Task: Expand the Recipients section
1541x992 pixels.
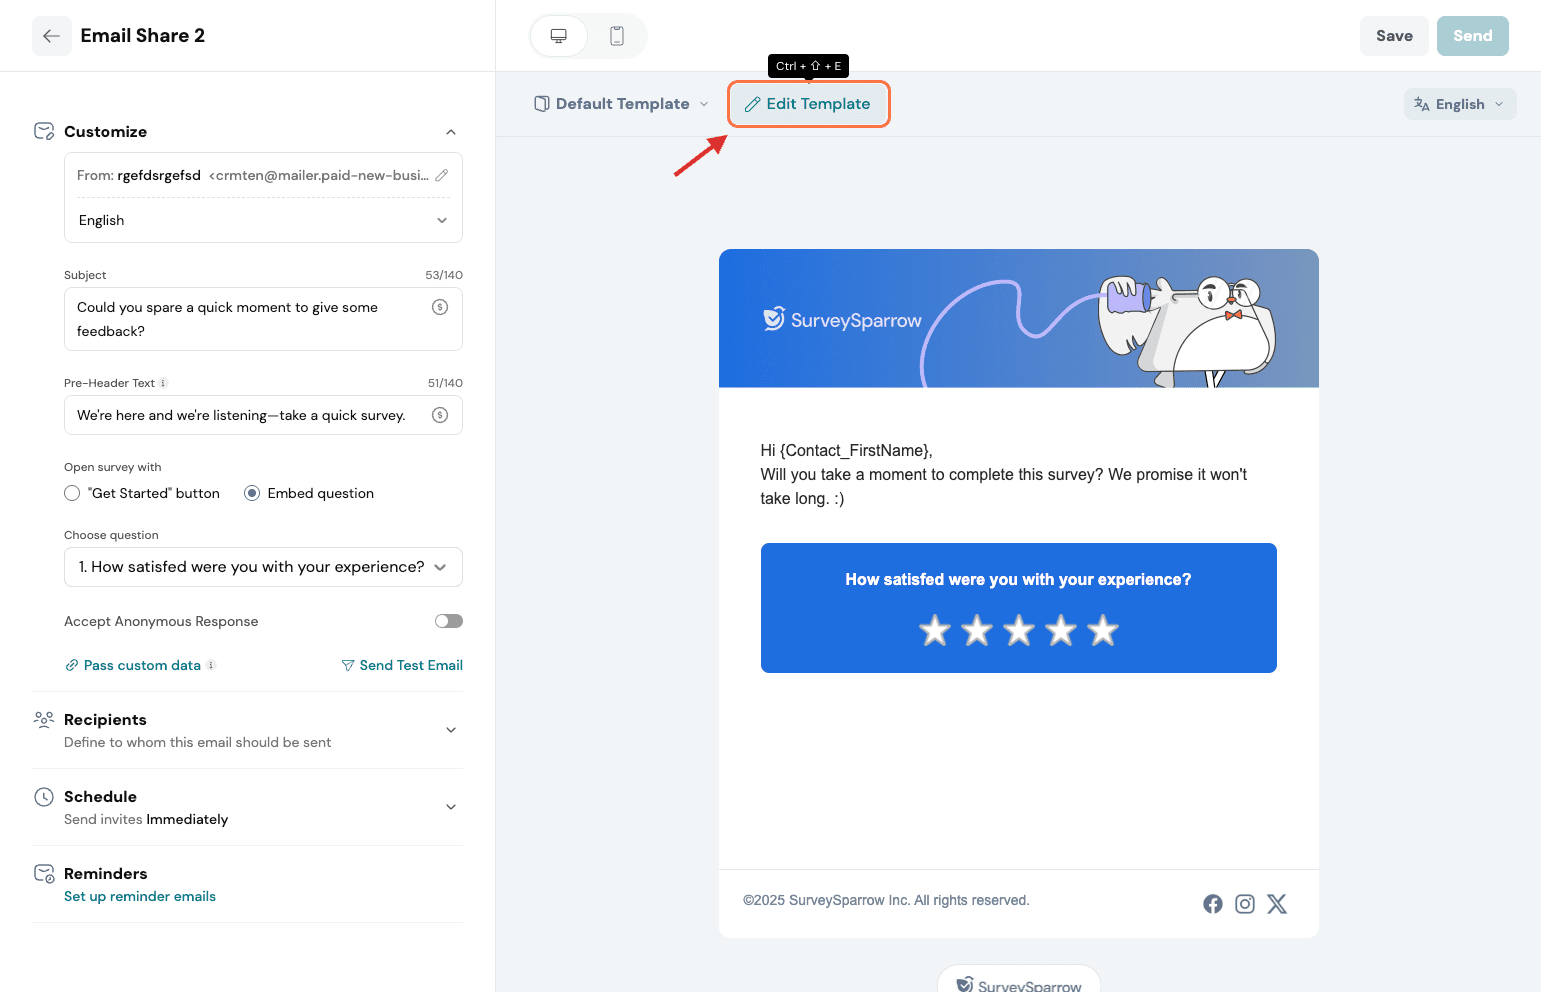Action: click(451, 730)
